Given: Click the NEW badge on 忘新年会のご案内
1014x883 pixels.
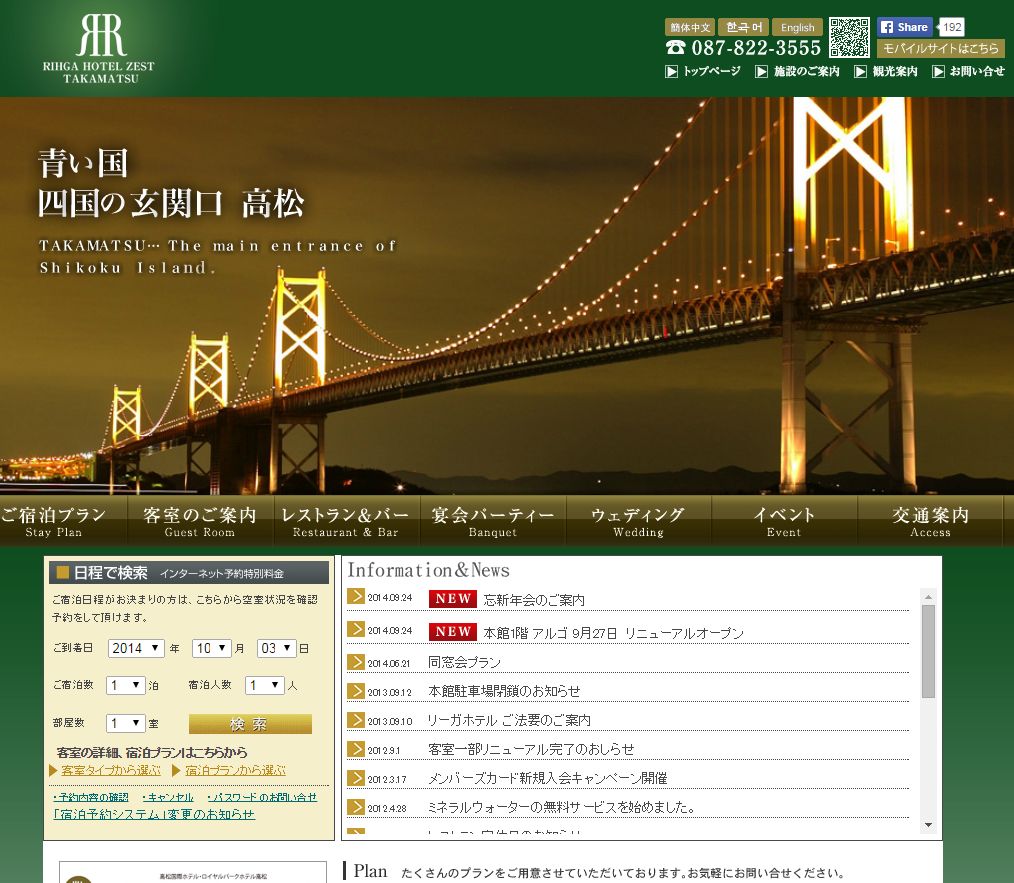Looking at the screenshot, I should point(453,599).
